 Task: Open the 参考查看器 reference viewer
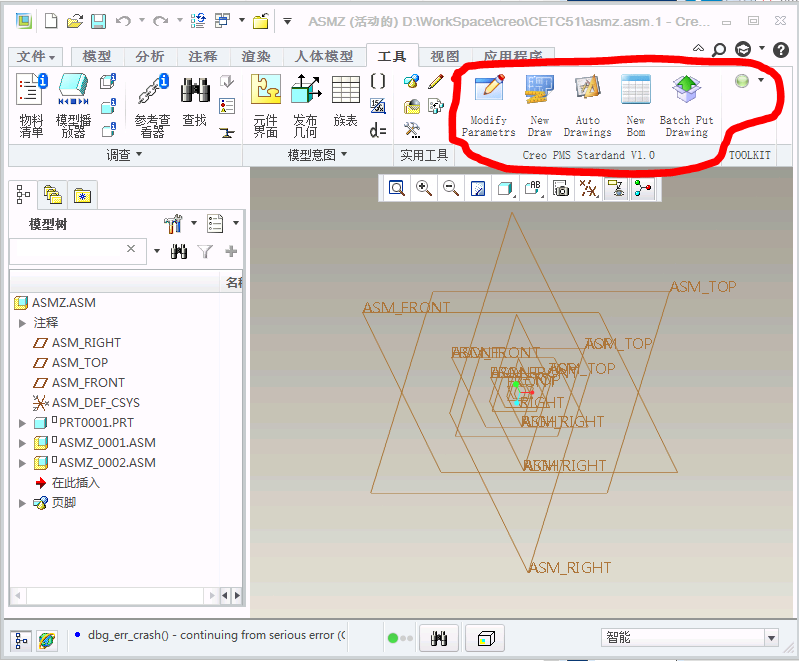pos(152,105)
